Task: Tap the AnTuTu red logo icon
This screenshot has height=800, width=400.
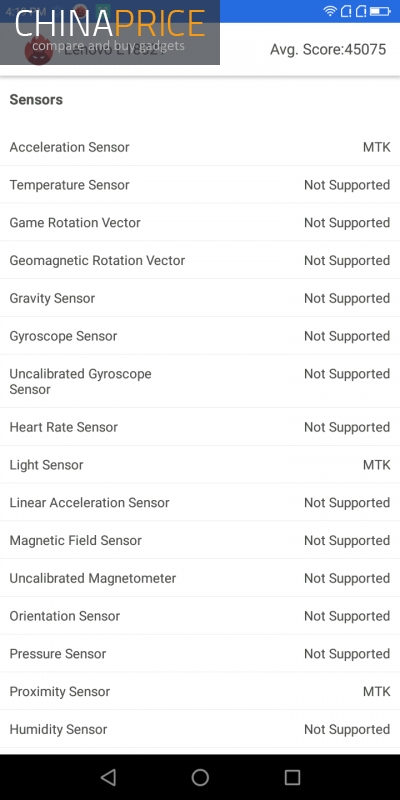Action: click(39, 50)
